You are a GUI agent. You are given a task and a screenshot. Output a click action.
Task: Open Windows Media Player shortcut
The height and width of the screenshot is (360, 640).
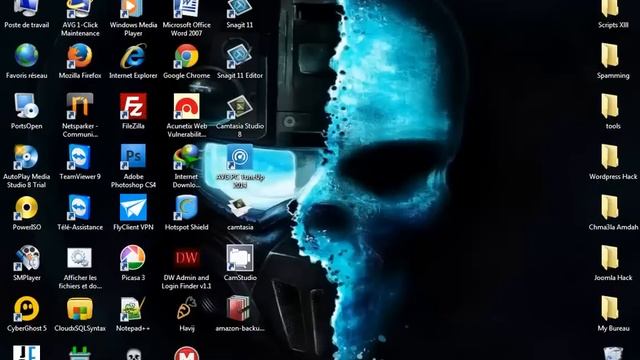[x=133, y=9]
